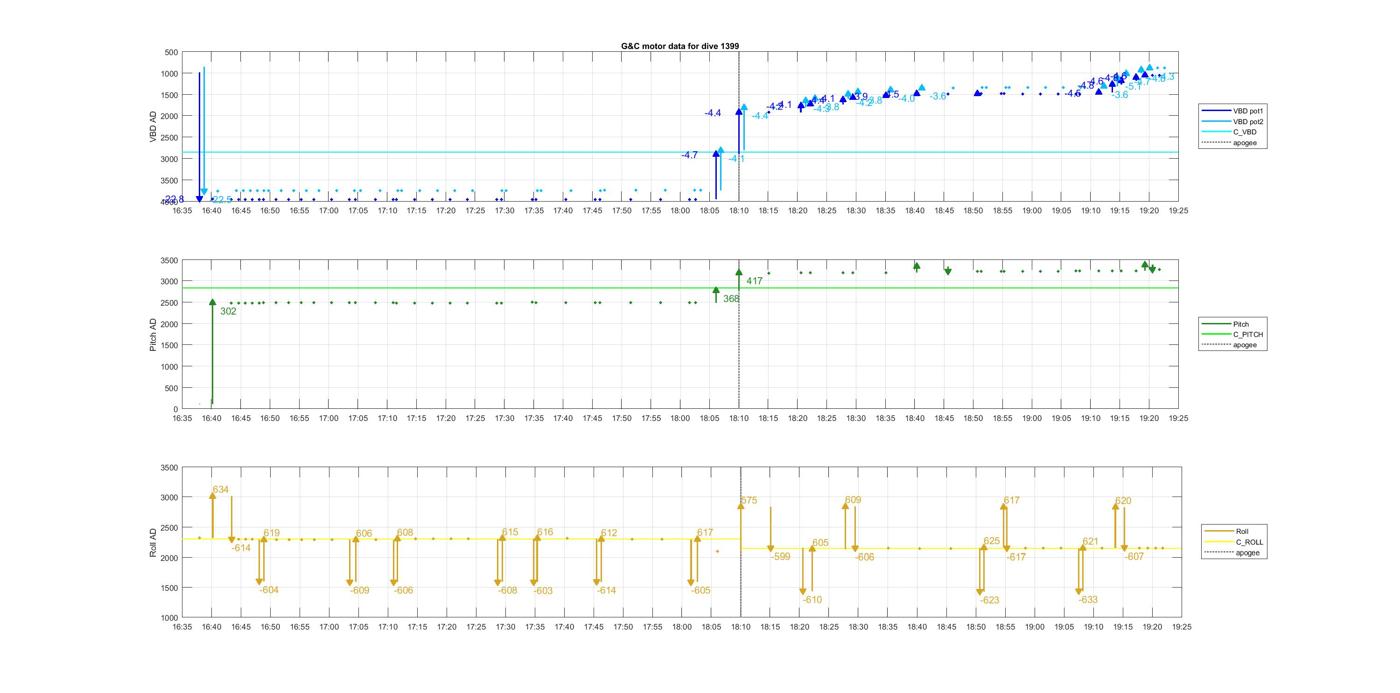1400x693 pixels.
Task: Click the pitch data label '302'
Action: [x=228, y=312]
